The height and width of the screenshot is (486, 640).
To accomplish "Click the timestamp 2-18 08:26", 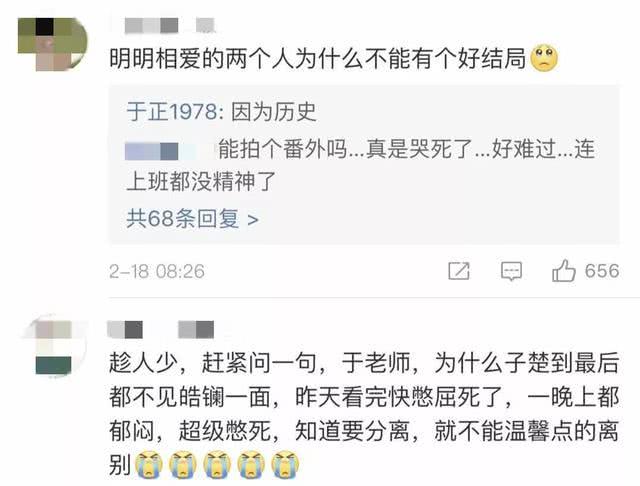I will click(x=157, y=271).
